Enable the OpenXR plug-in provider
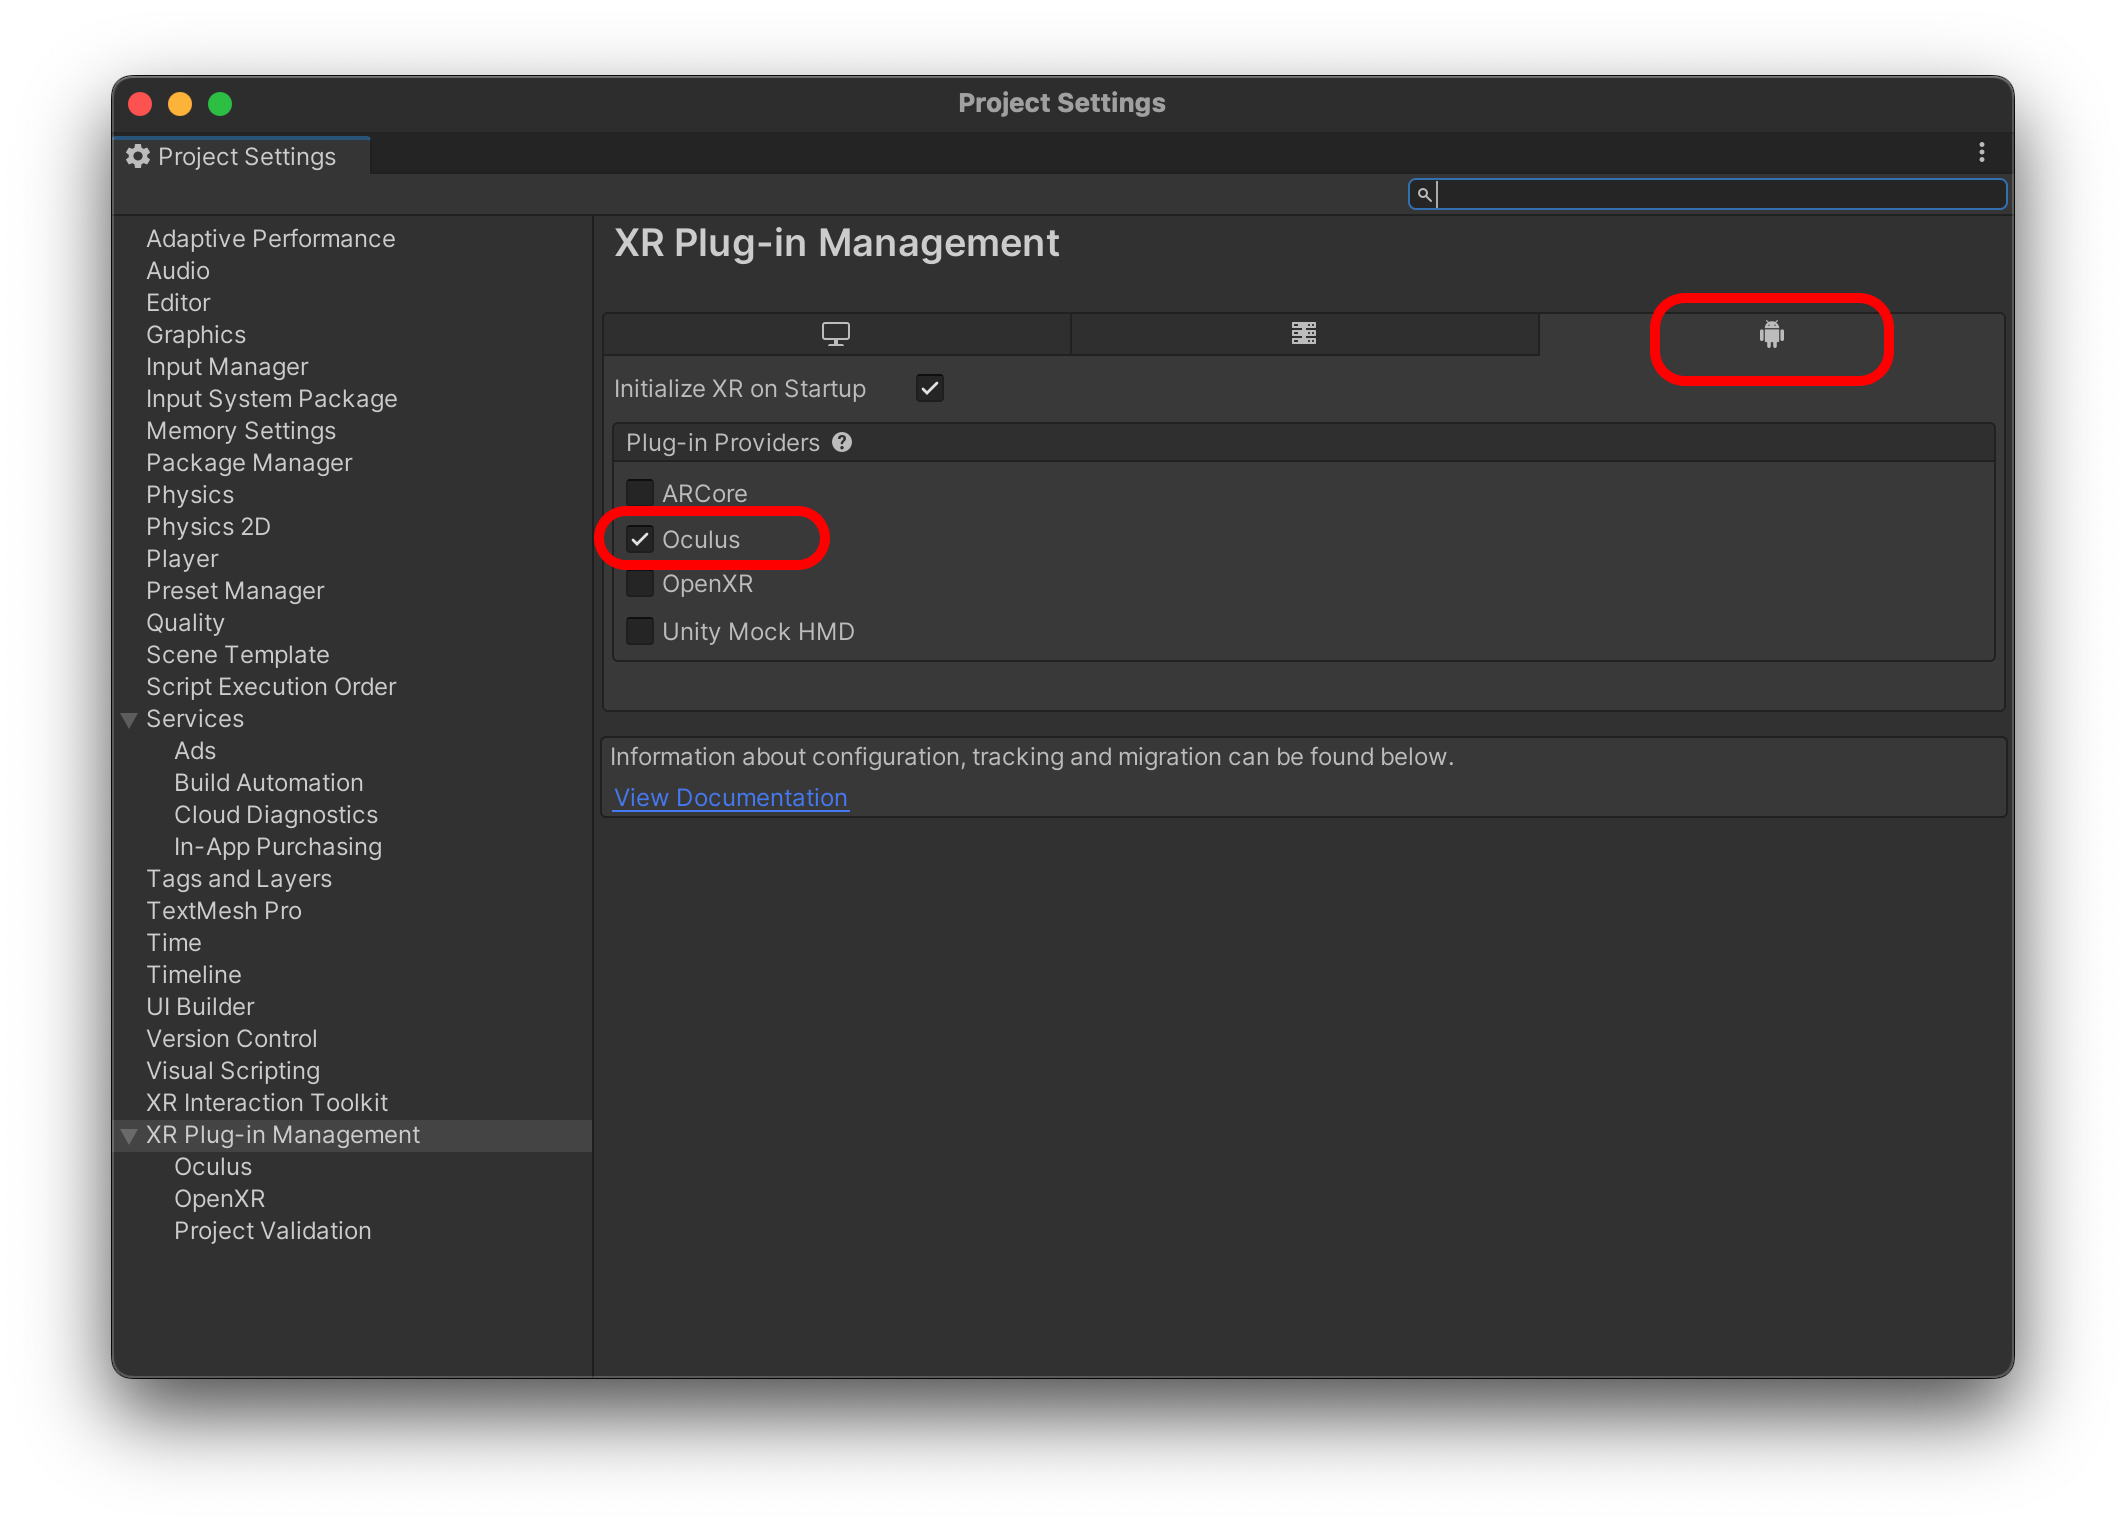 pos(640,584)
